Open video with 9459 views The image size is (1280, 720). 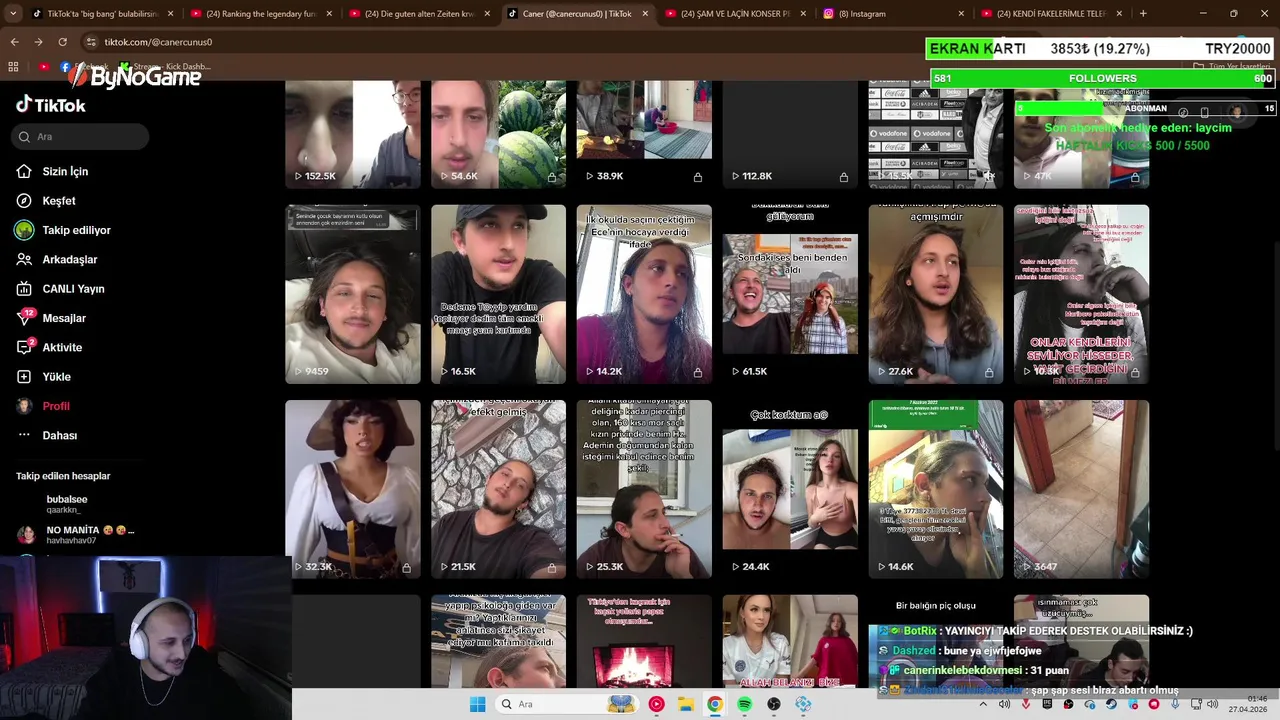tap(352, 294)
